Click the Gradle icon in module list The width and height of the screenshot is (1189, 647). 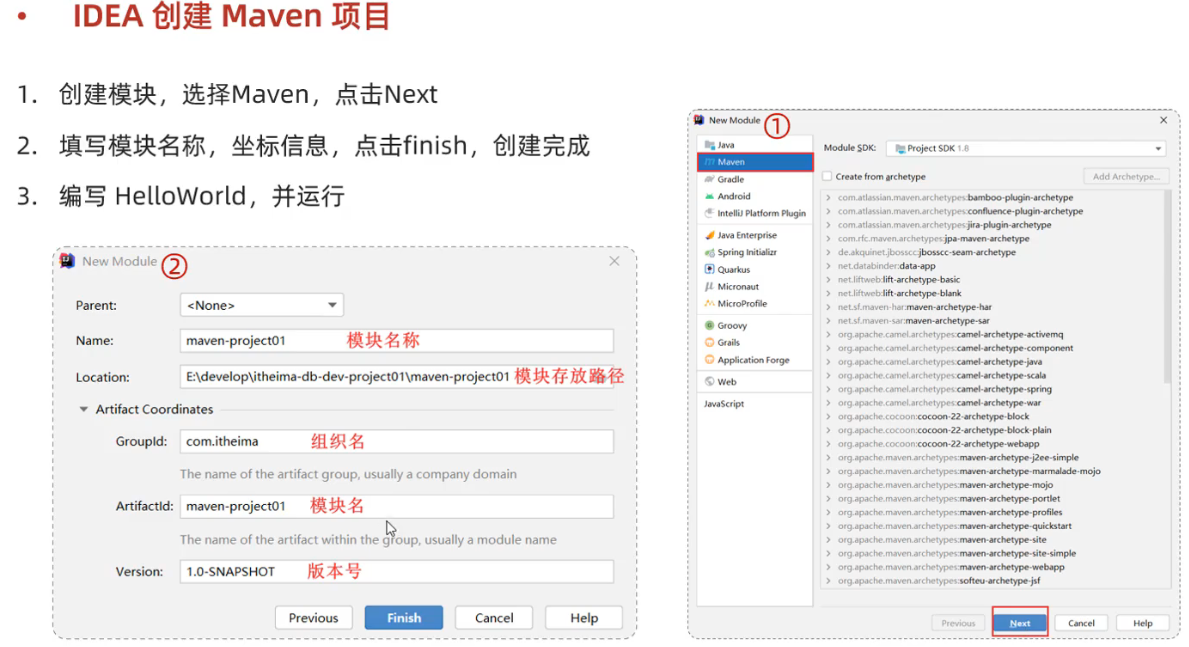[710, 180]
